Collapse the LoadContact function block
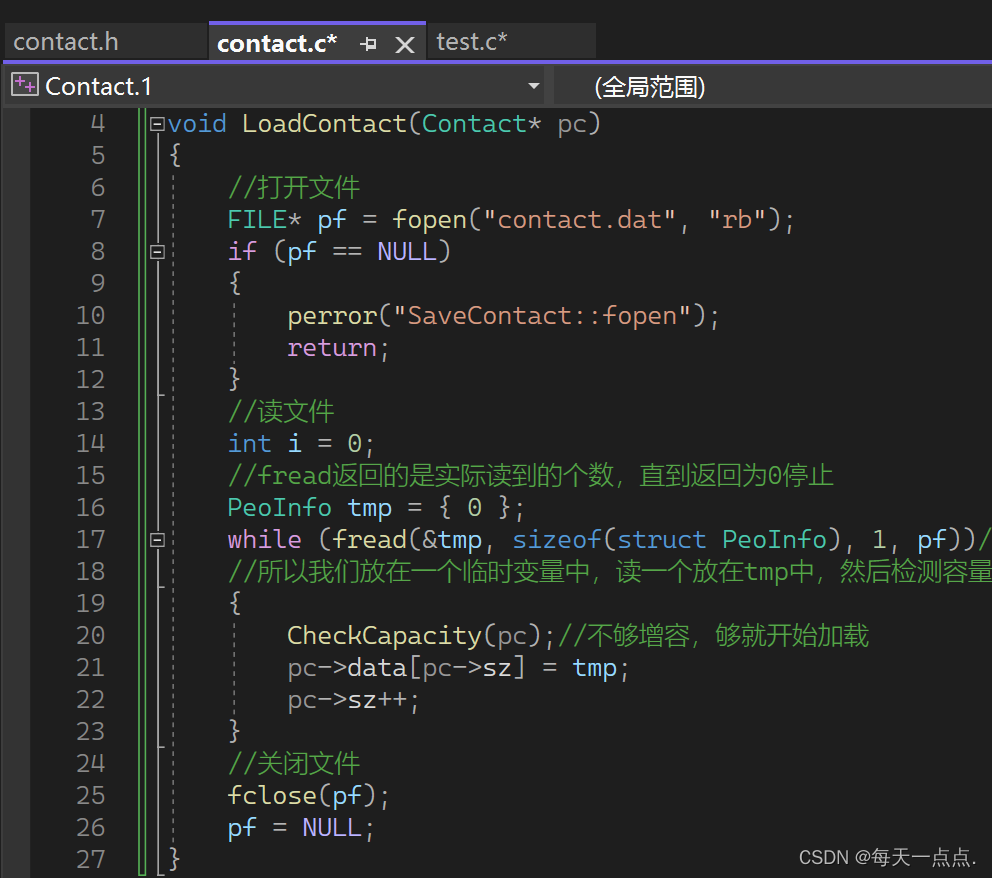 (x=157, y=124)
